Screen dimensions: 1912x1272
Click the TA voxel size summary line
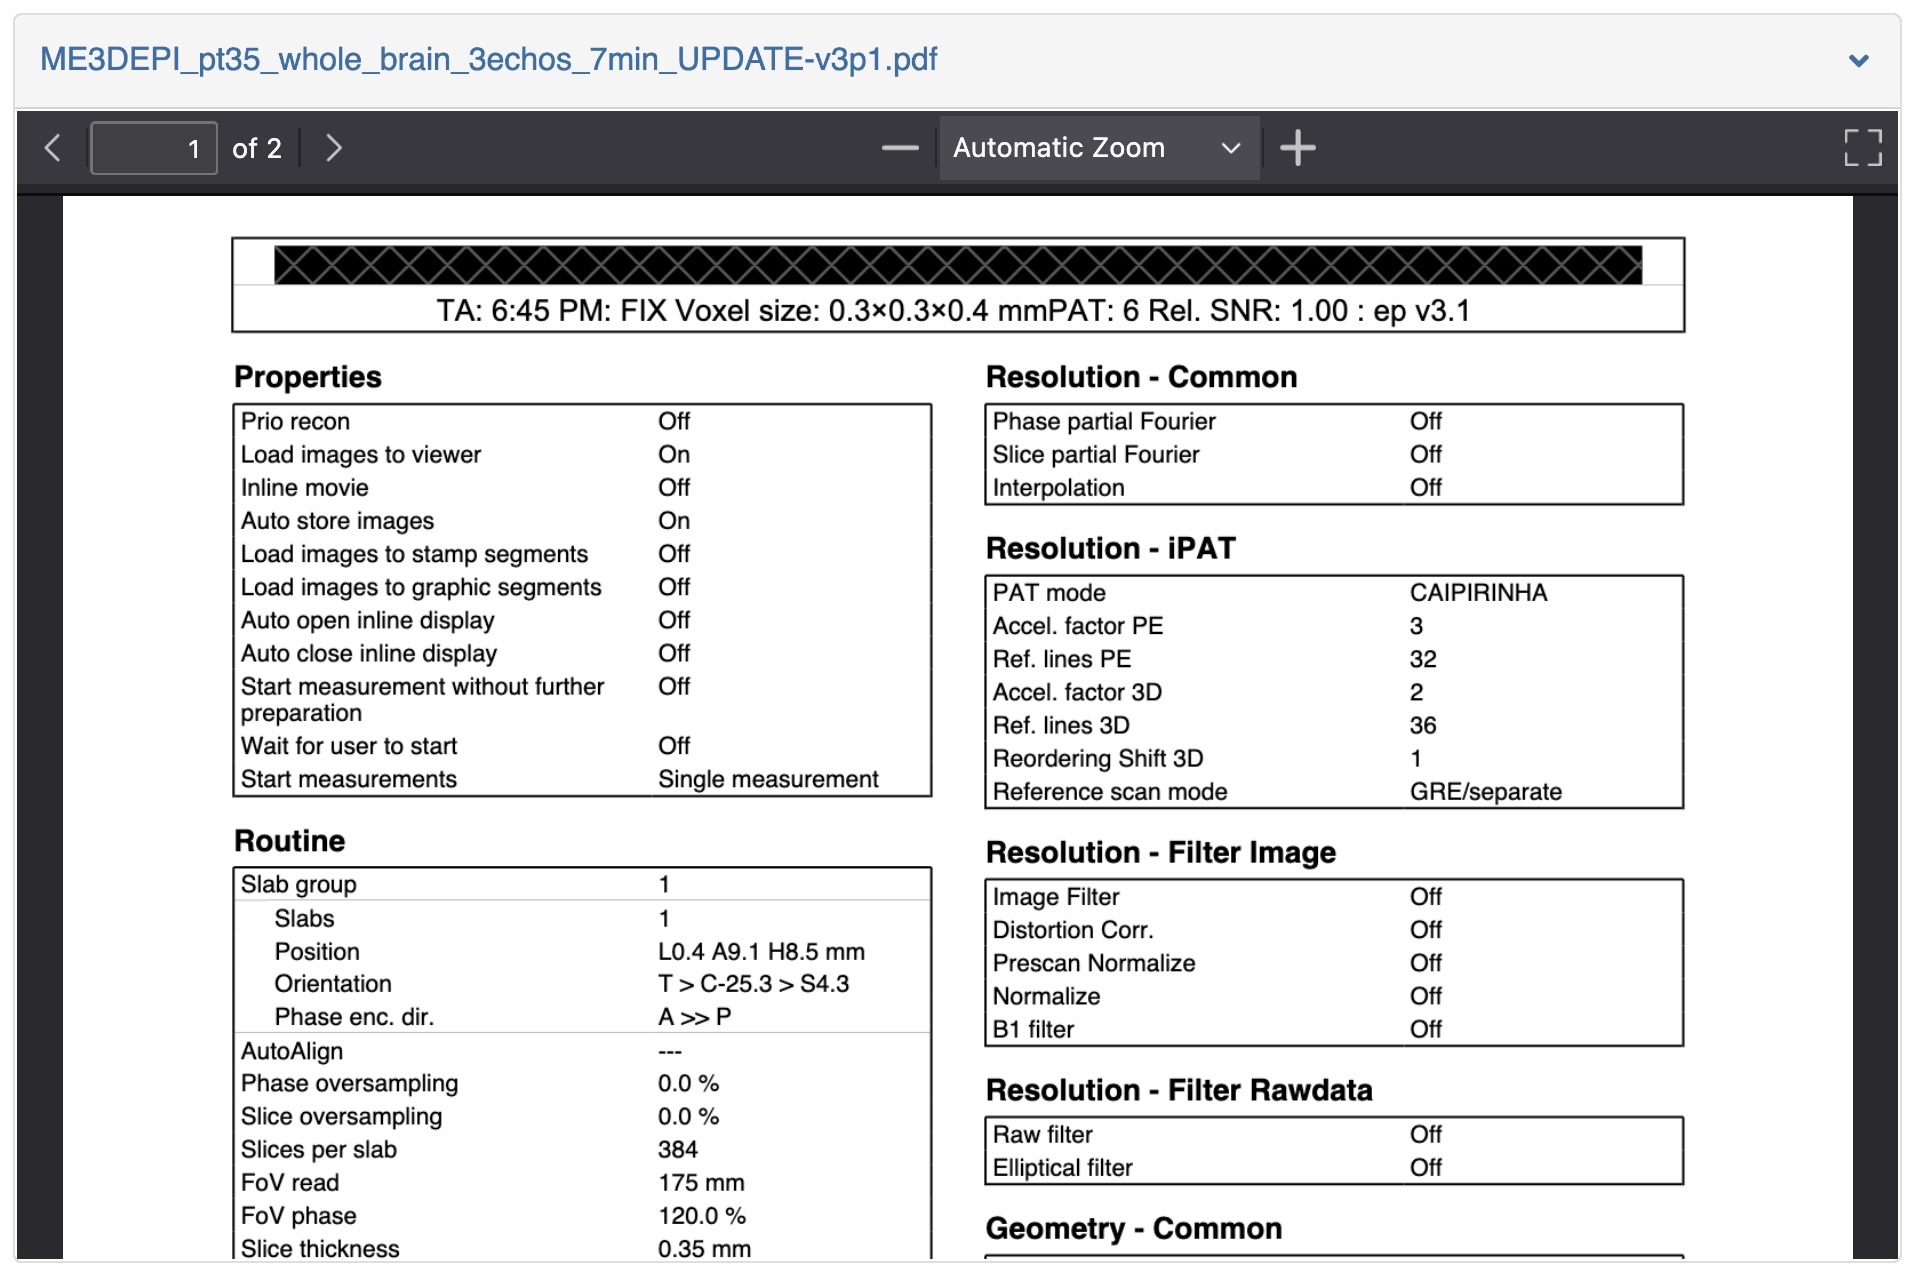(953, 311)
